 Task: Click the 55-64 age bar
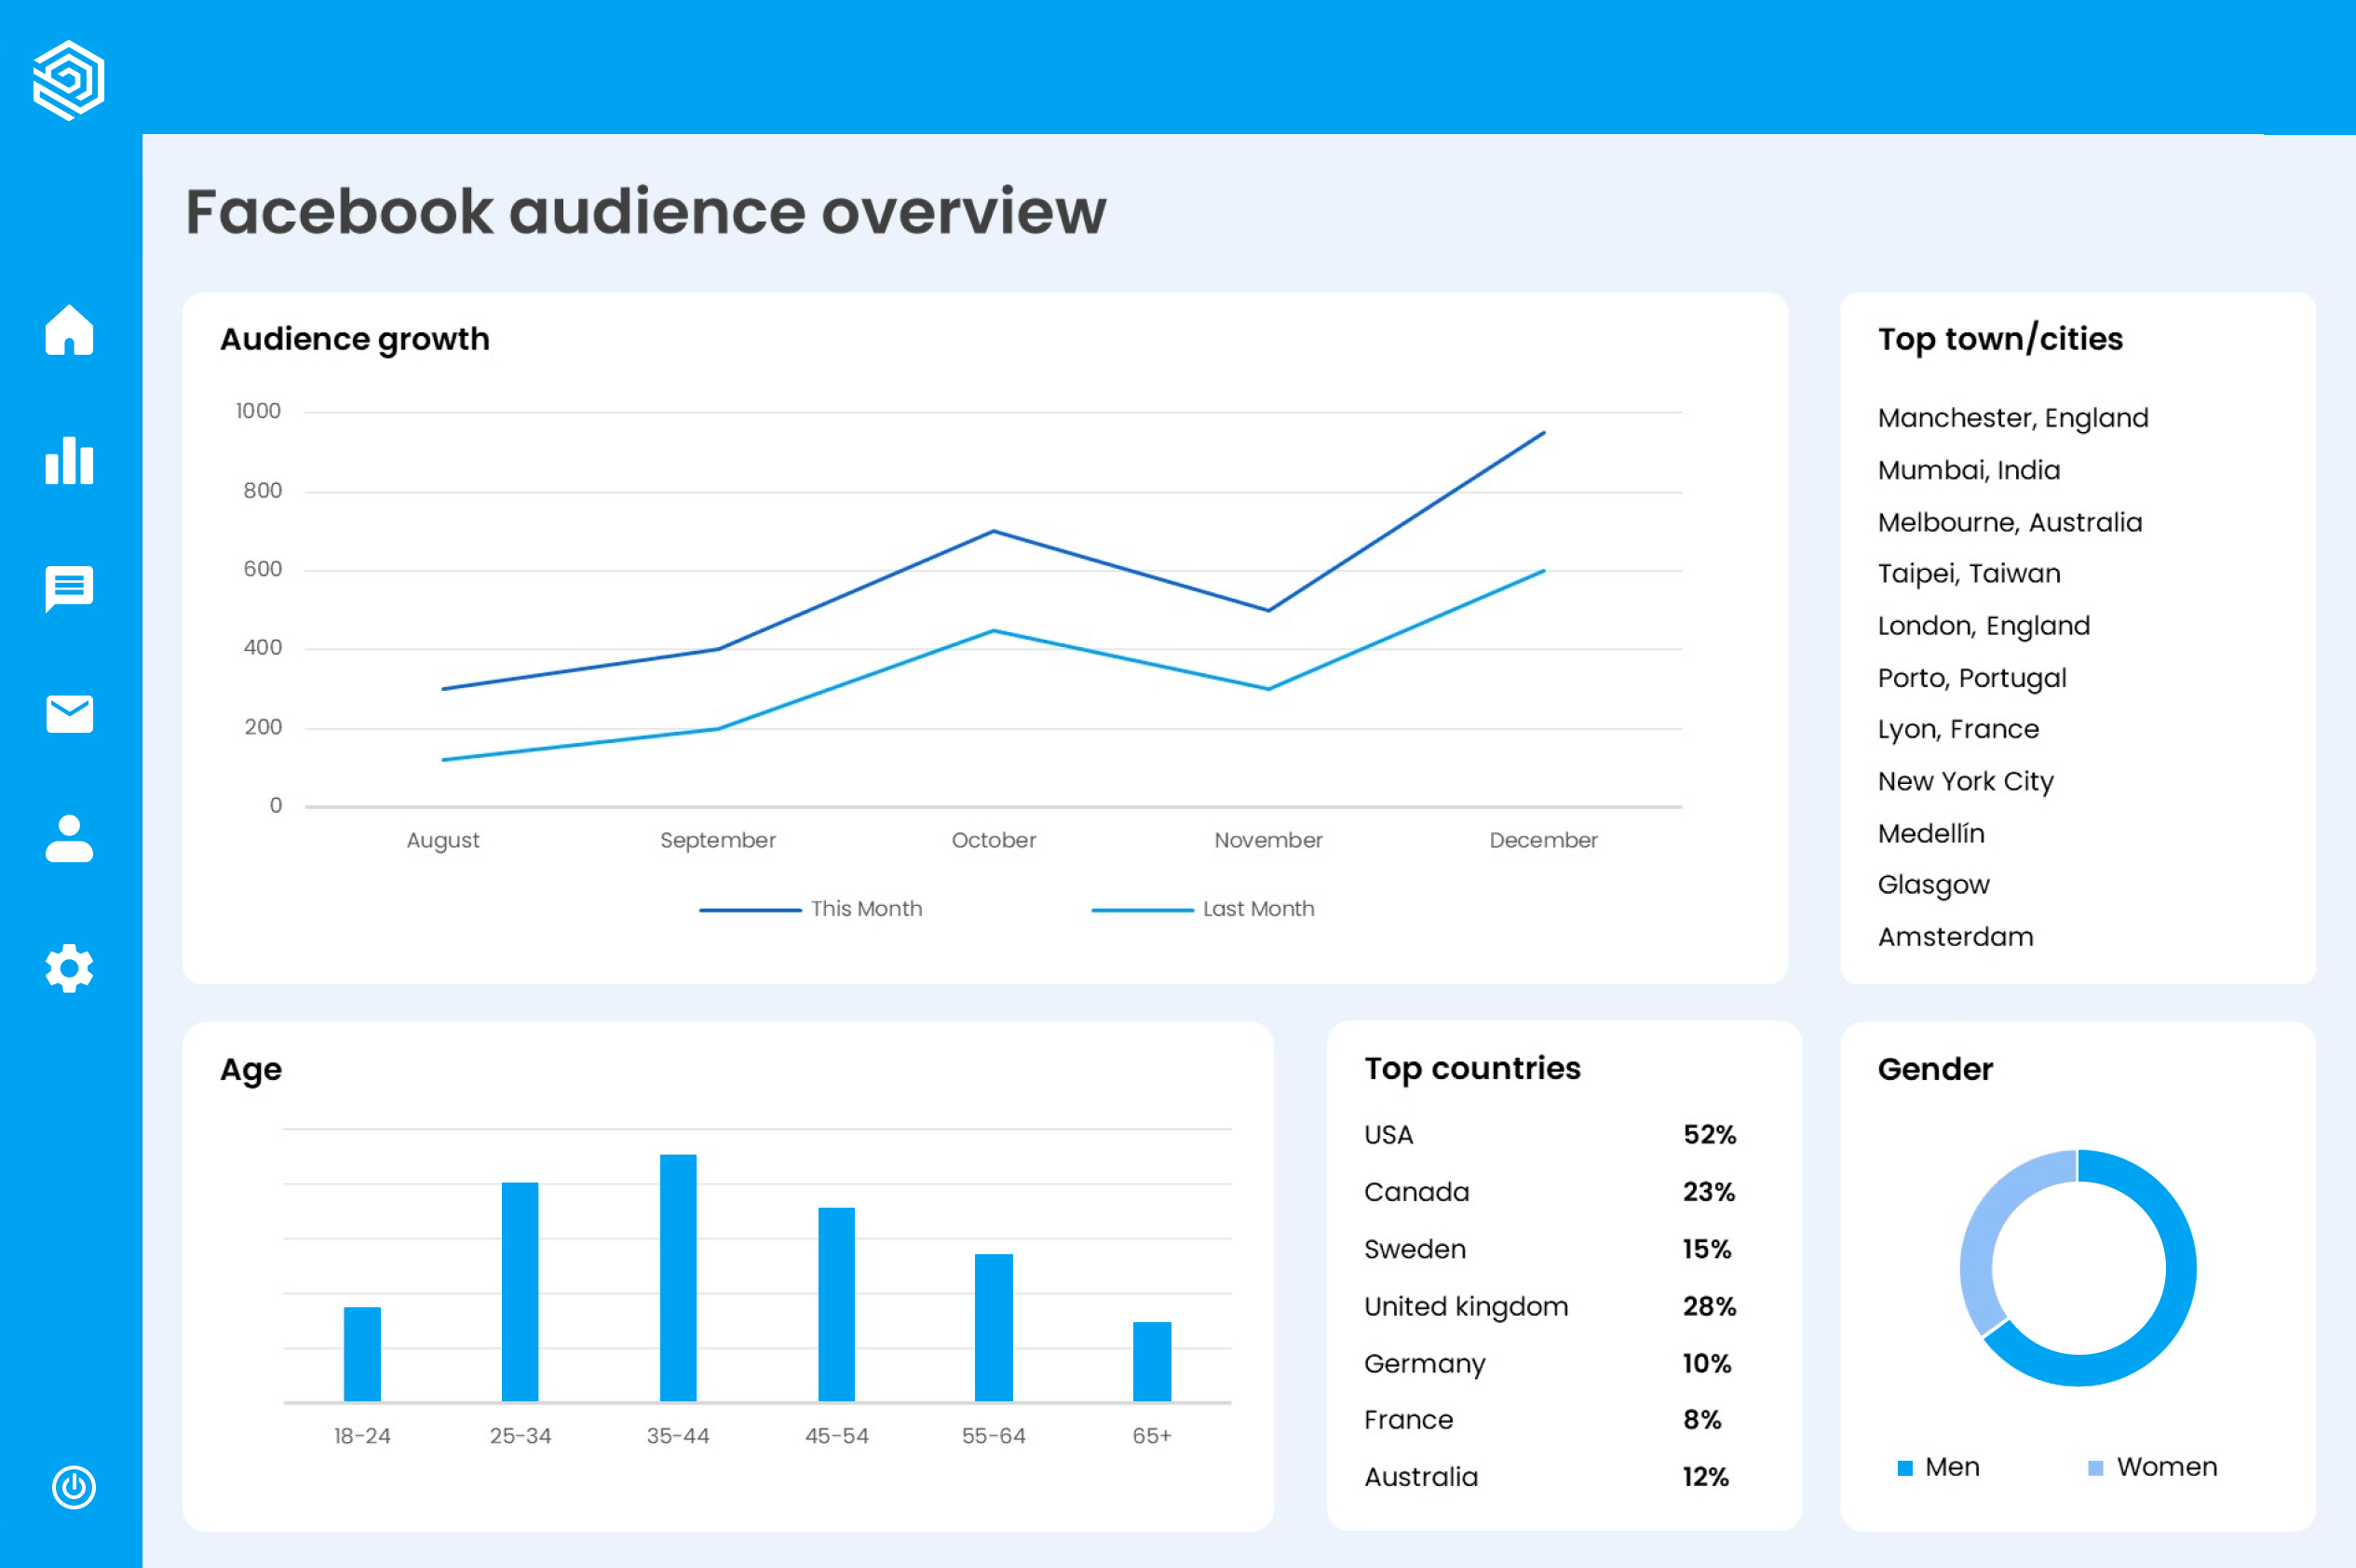pyautogui.click(x=994, y=1328)
